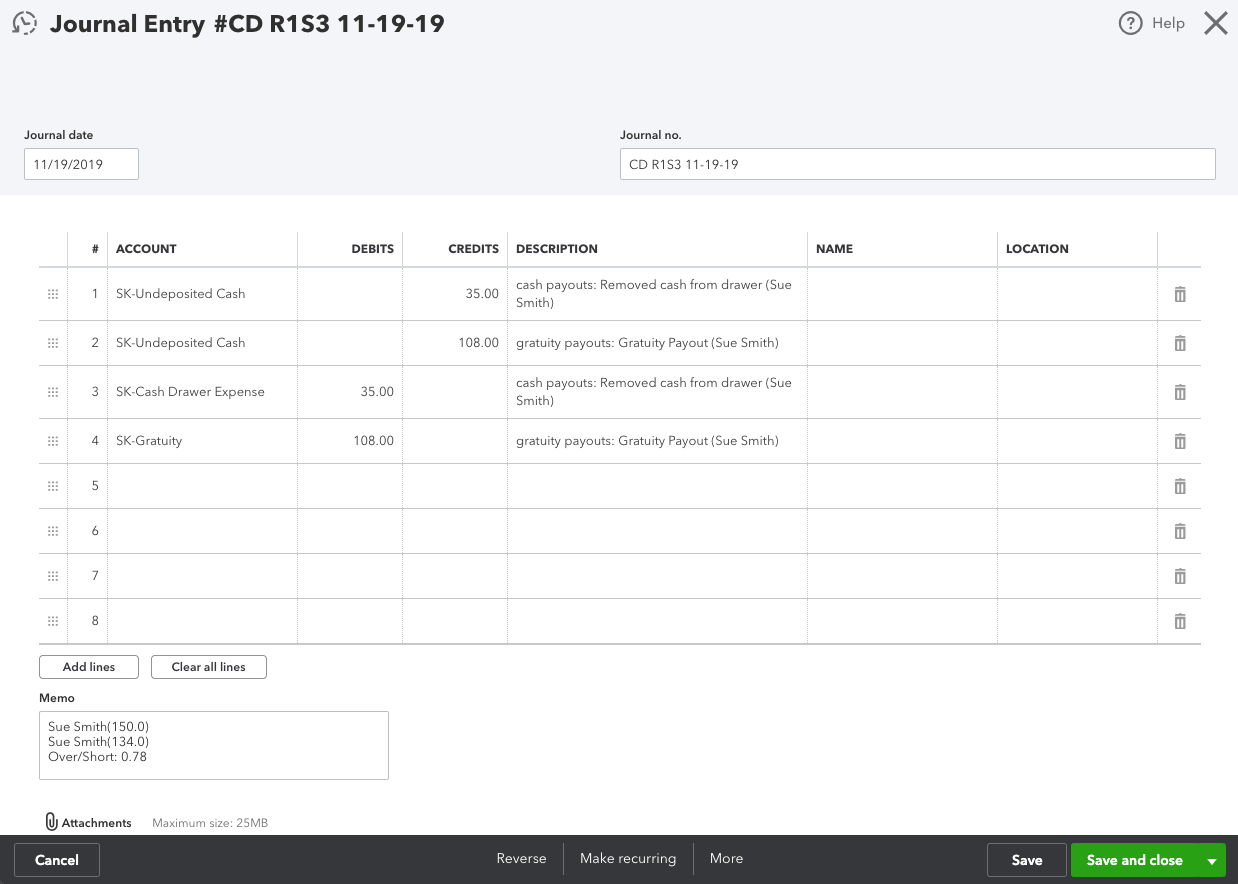Click the 108.00 credit on line 2
This screenshot has width=1238, height=884.
(x=478, y=343)
